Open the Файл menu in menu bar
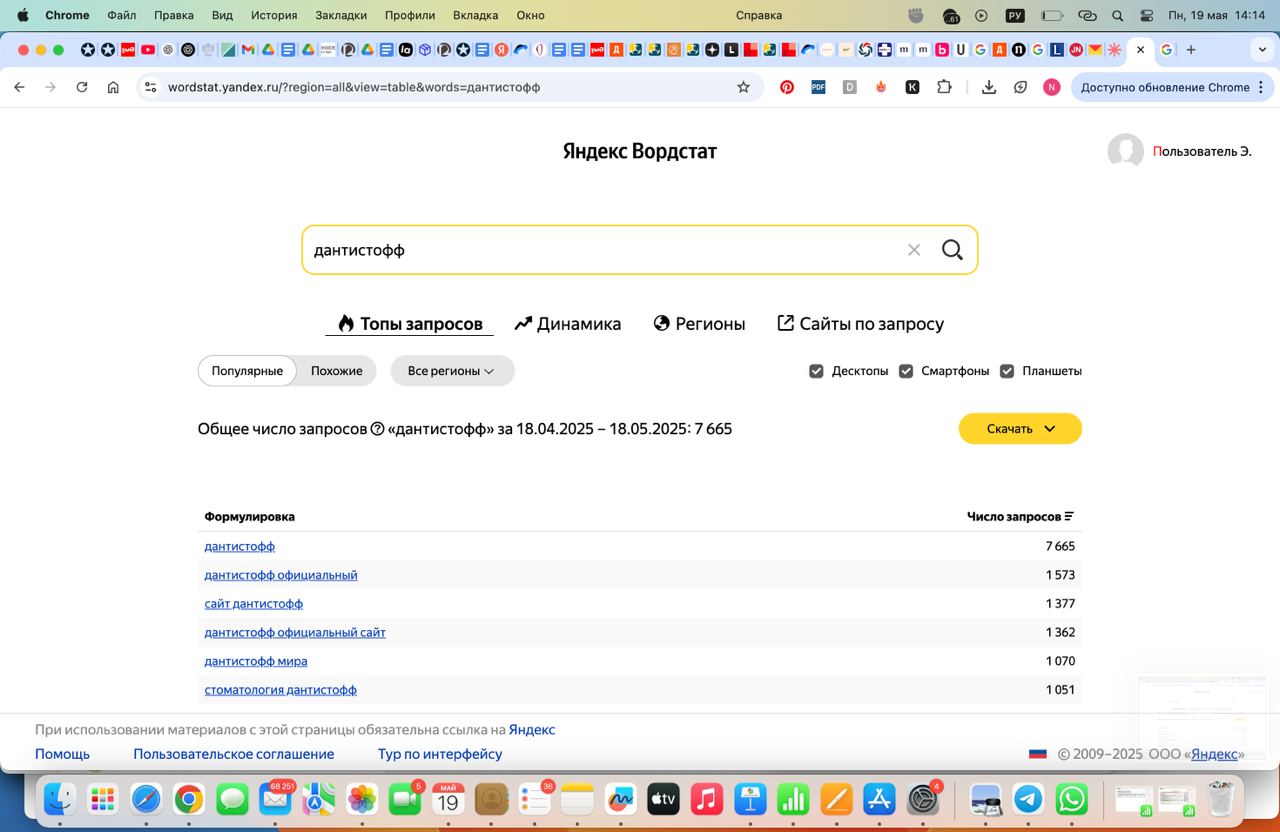The height and width of the screenshot is (832, 1280). click(121, 15)
